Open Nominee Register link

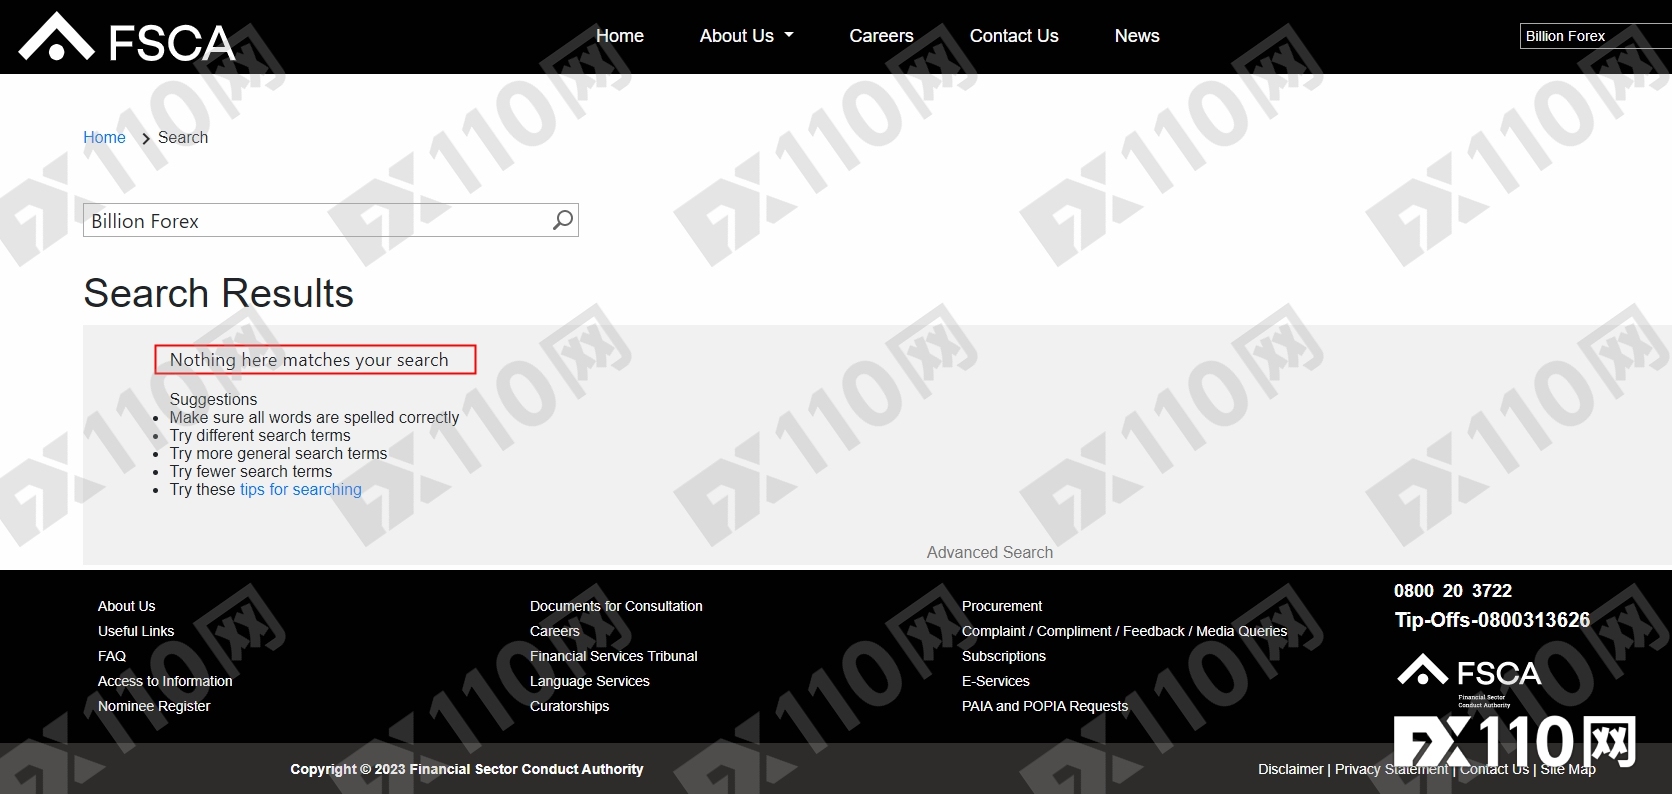pos(154,706)
